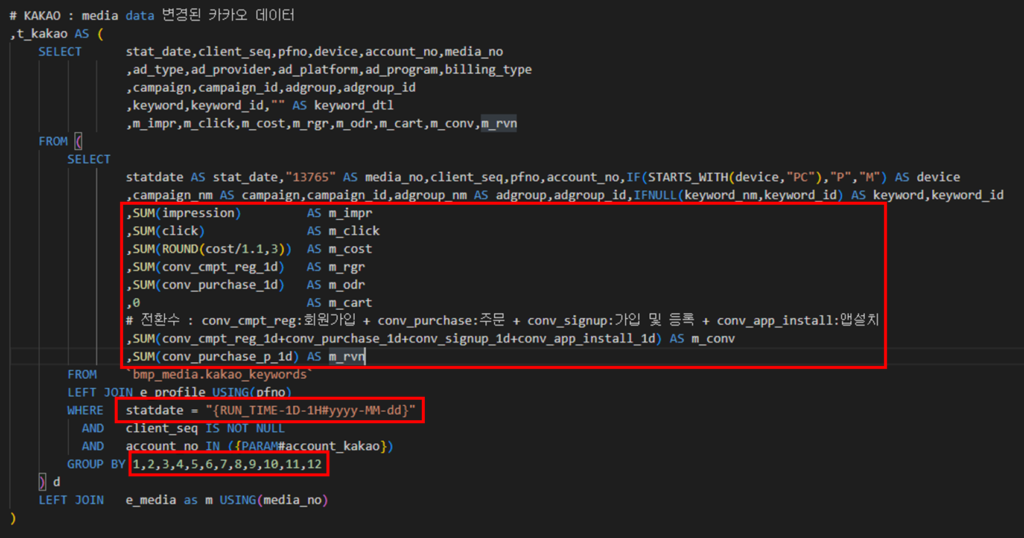Viewport: 1024px width, 538px height.
Task: Click the IFNULL function name
Action: coord(655,195)
